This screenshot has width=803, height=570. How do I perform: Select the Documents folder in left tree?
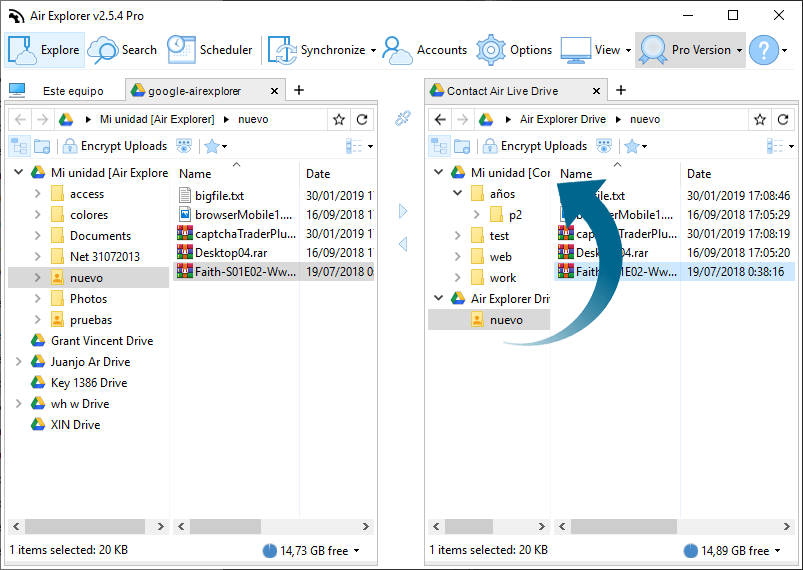[100, 236]
